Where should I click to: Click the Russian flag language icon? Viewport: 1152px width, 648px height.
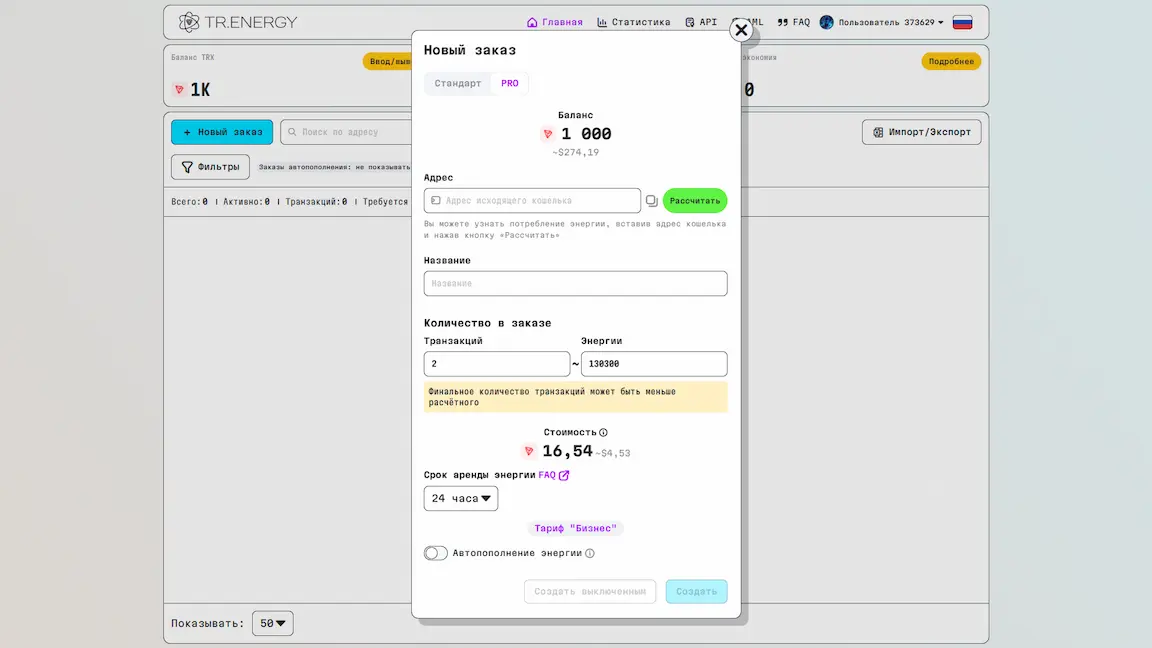[x=962, y=22]
